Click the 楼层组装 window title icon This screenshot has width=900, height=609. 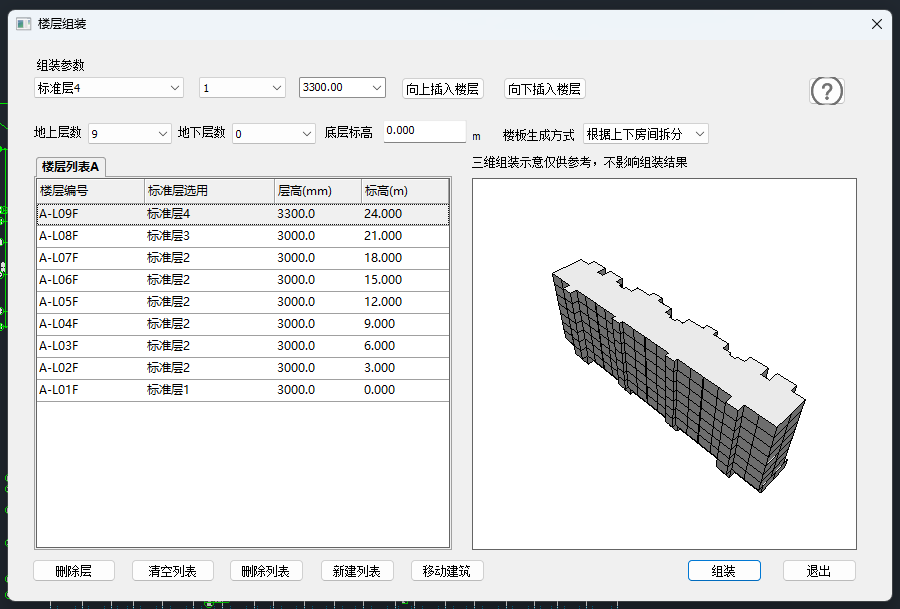(x=24, y=24)
